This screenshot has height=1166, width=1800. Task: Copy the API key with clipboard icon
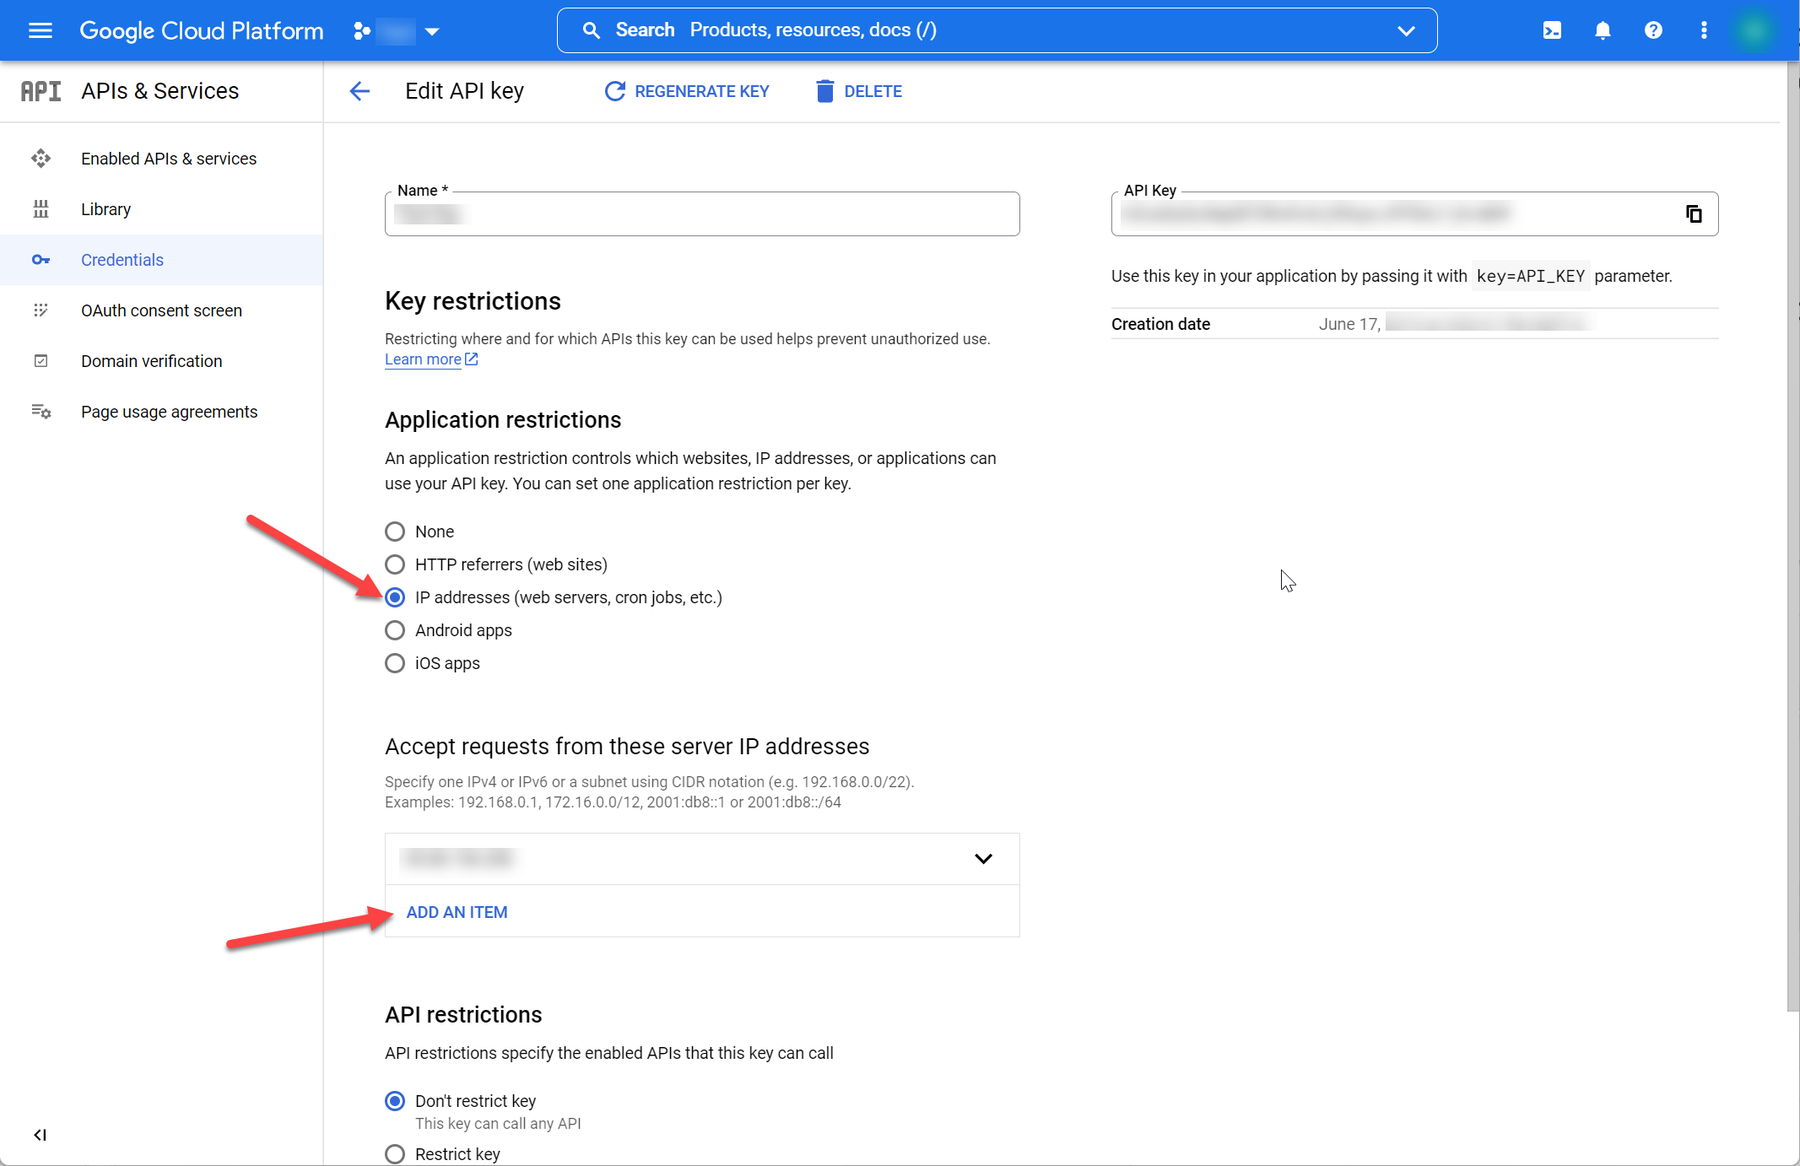pyautogui.click(x=1694, y=214)
